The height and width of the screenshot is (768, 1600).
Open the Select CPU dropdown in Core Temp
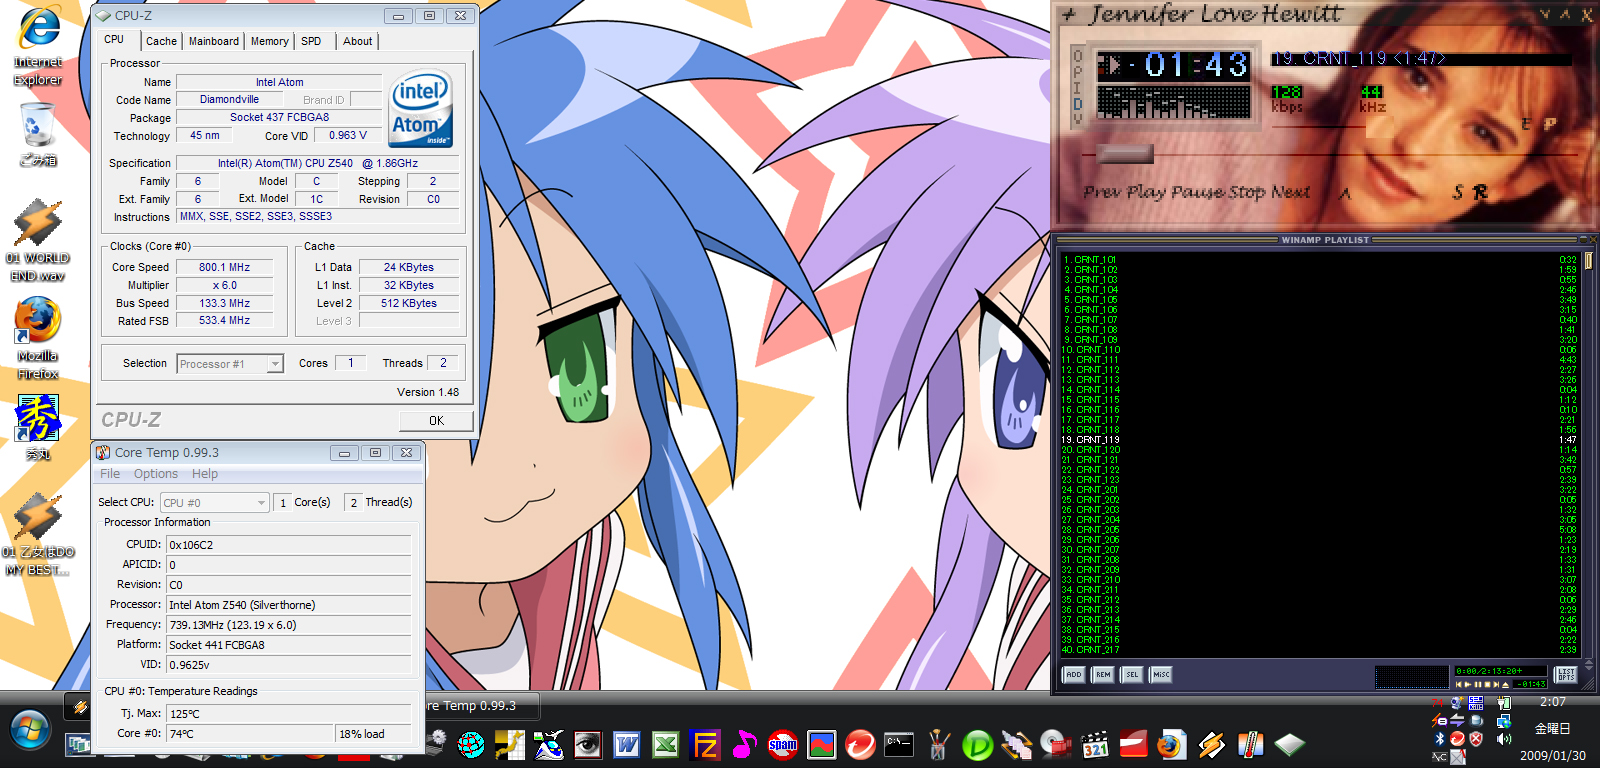[261, 503]
